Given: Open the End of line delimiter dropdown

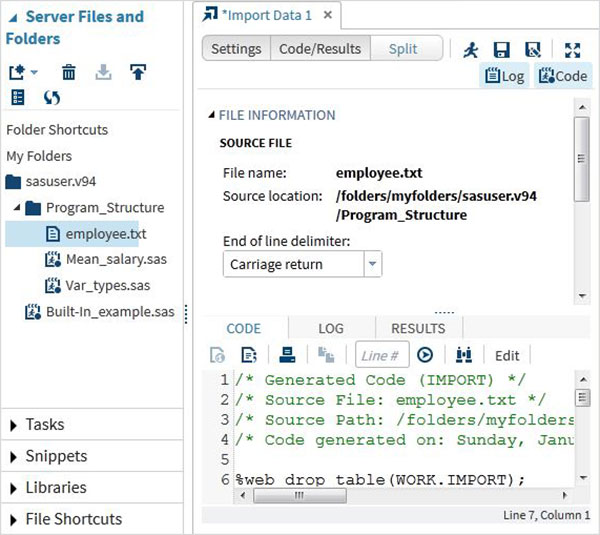Looking at the screenshot, I should click(x=372, y=265).
